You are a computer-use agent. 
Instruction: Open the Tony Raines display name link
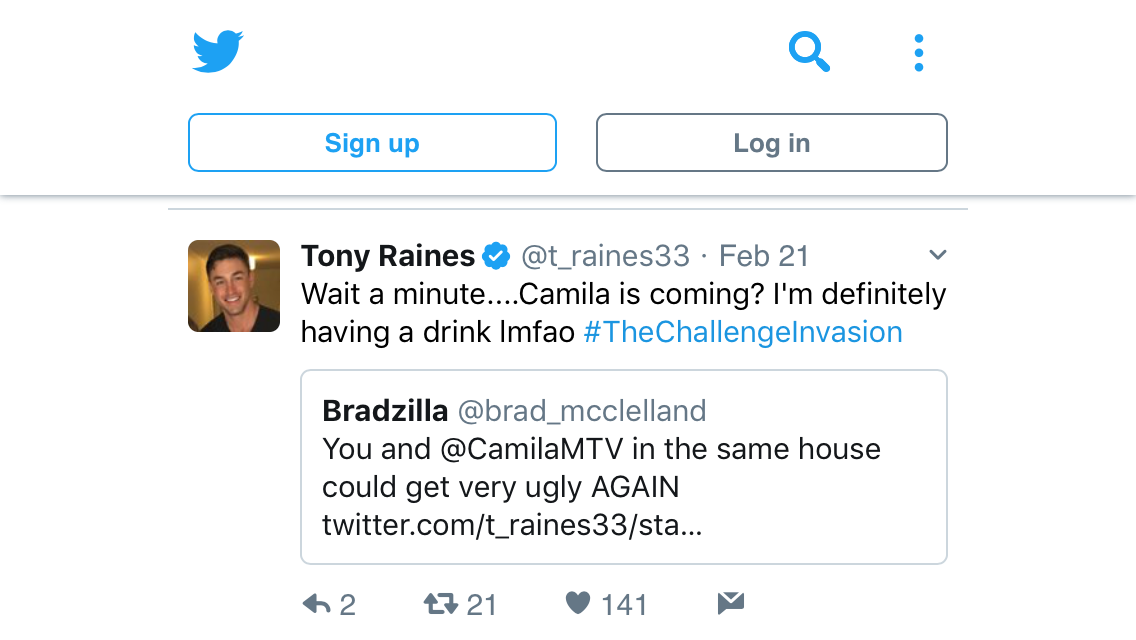[x=388, y=256]
